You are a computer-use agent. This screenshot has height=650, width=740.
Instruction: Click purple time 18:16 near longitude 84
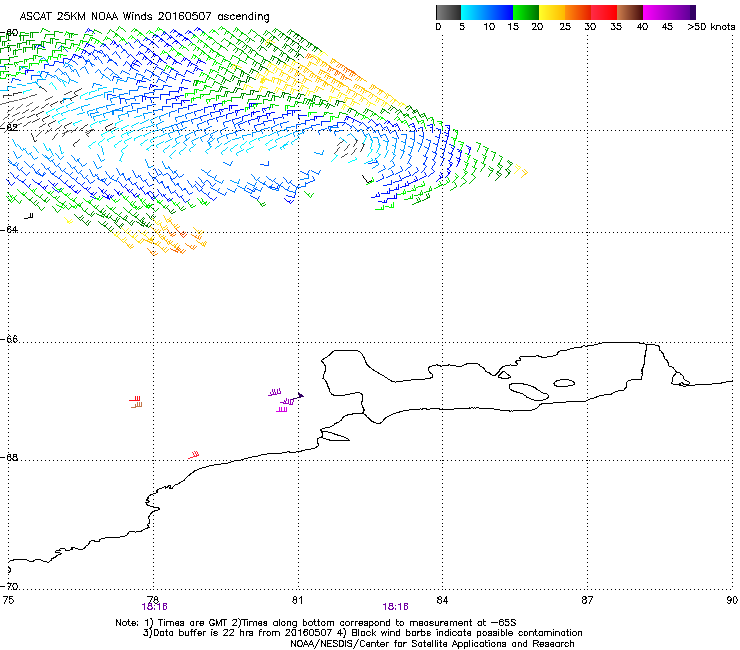pyautogui.click(x=395, y=607)
